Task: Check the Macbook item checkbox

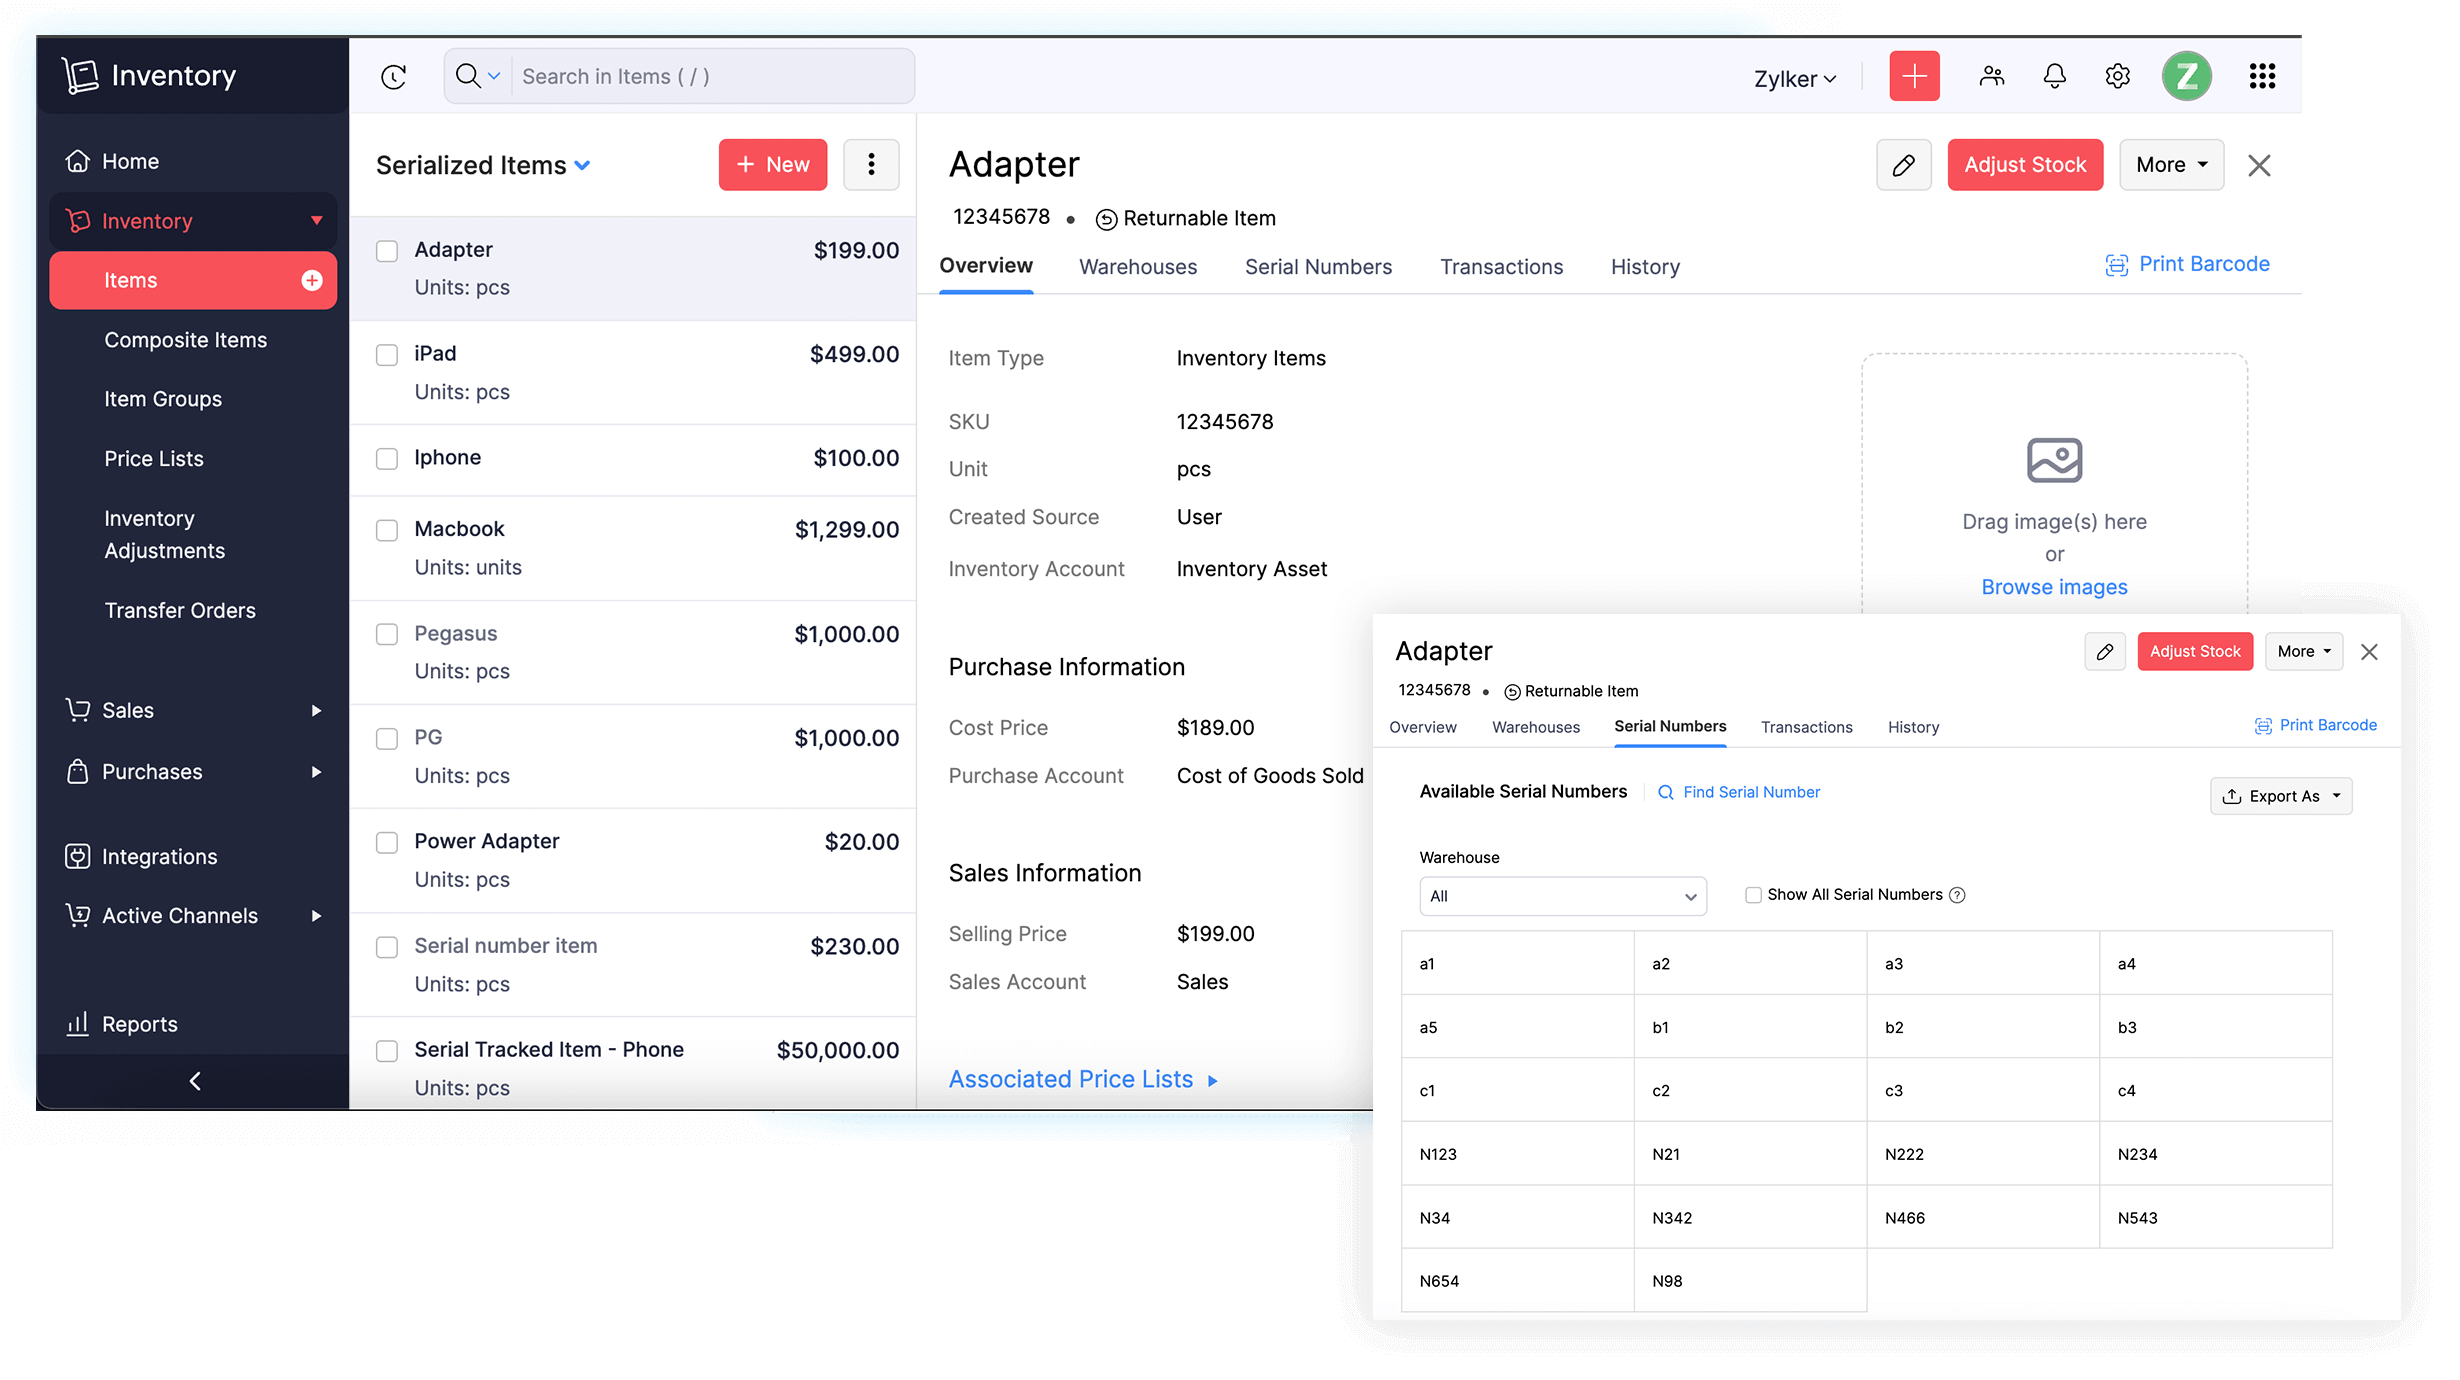Action: click(x=387, y=530)
